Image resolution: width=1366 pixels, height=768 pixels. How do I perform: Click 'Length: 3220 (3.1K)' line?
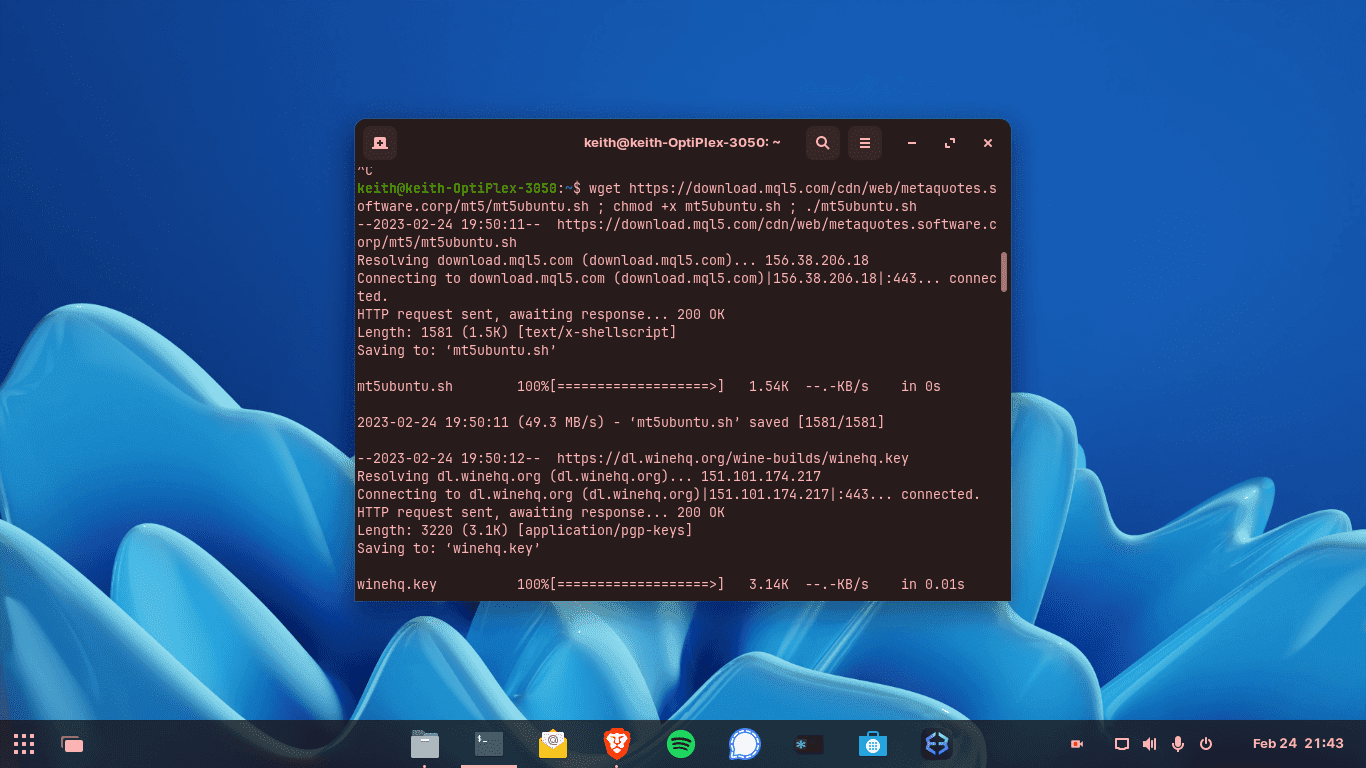pos(525,530)
